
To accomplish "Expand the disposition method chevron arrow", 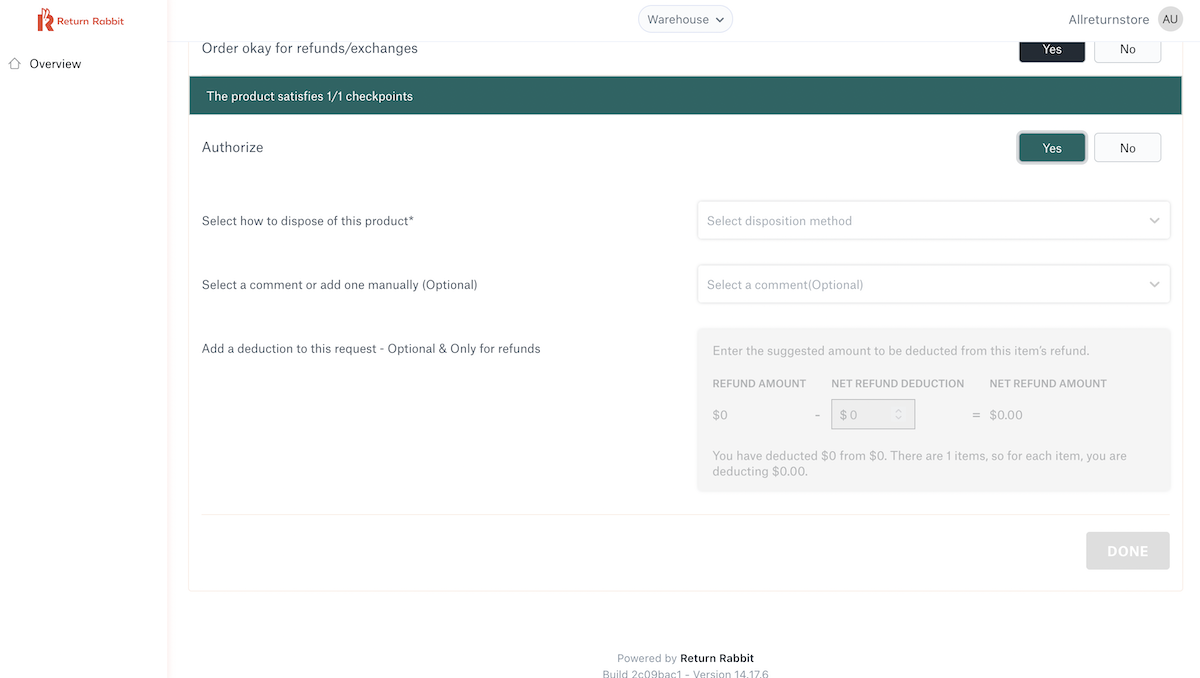I will [x=1154, y=221].
